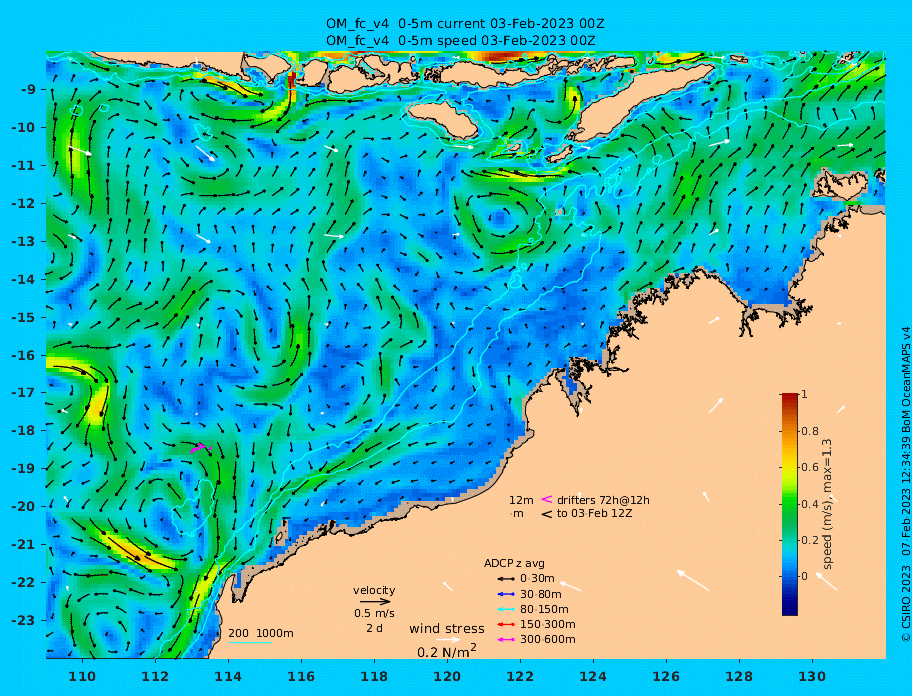Click the black chevron beside 'to 03 Feb 12Z'
This screenshot has height=696, width=912.
(547, 514)
